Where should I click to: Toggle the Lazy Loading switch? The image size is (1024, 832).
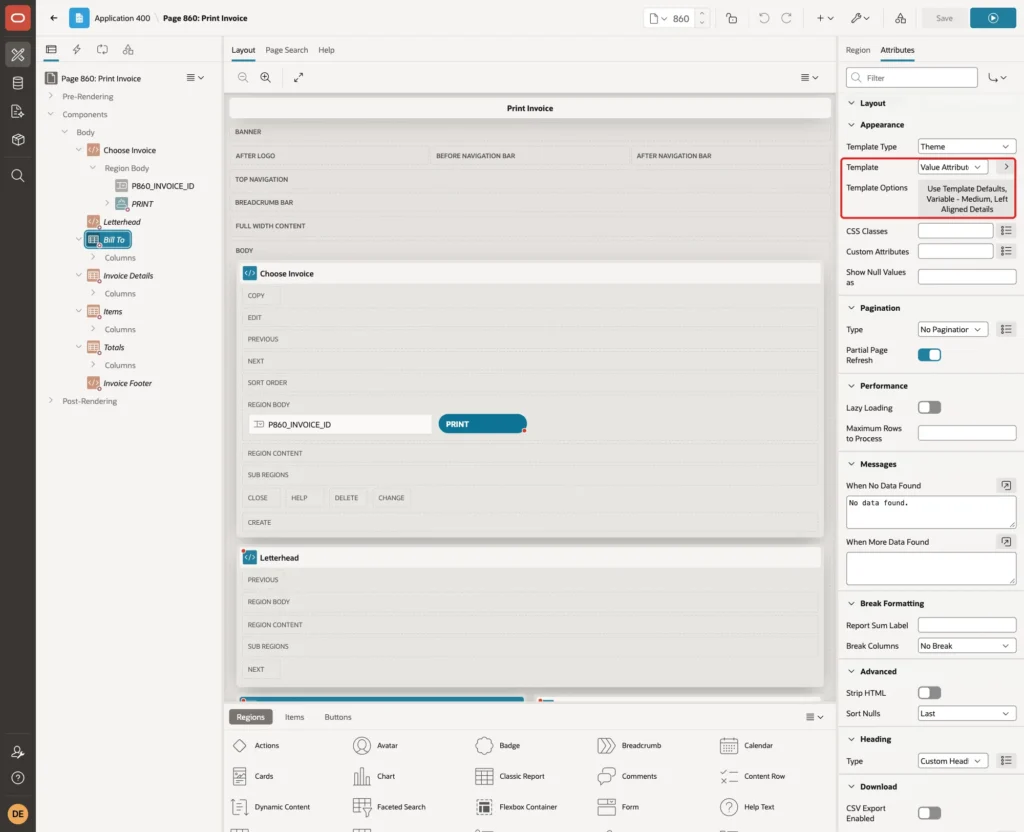click(x=929, y=408)
